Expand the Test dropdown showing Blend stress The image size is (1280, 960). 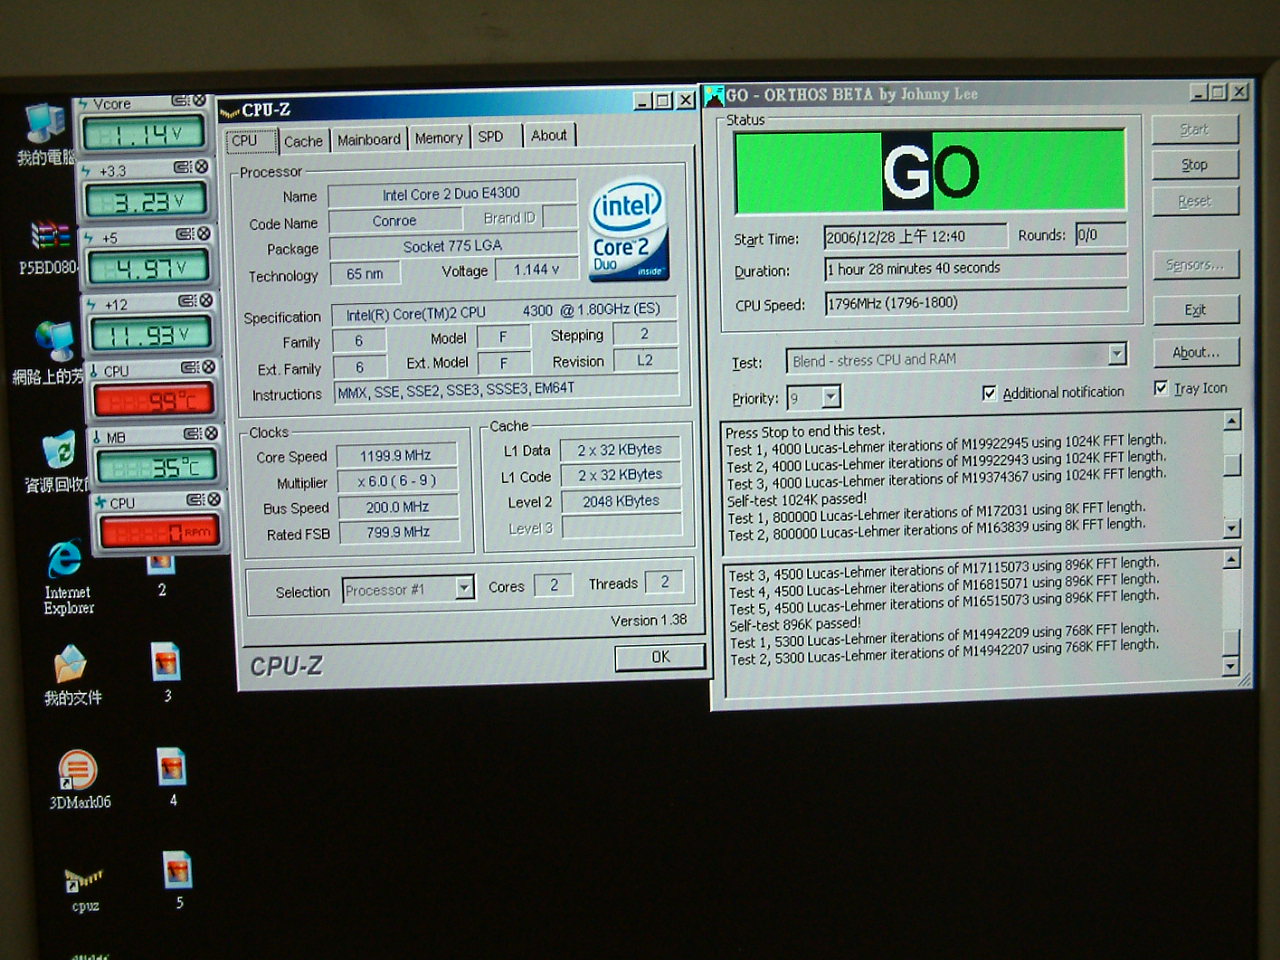click(1117, 354)
